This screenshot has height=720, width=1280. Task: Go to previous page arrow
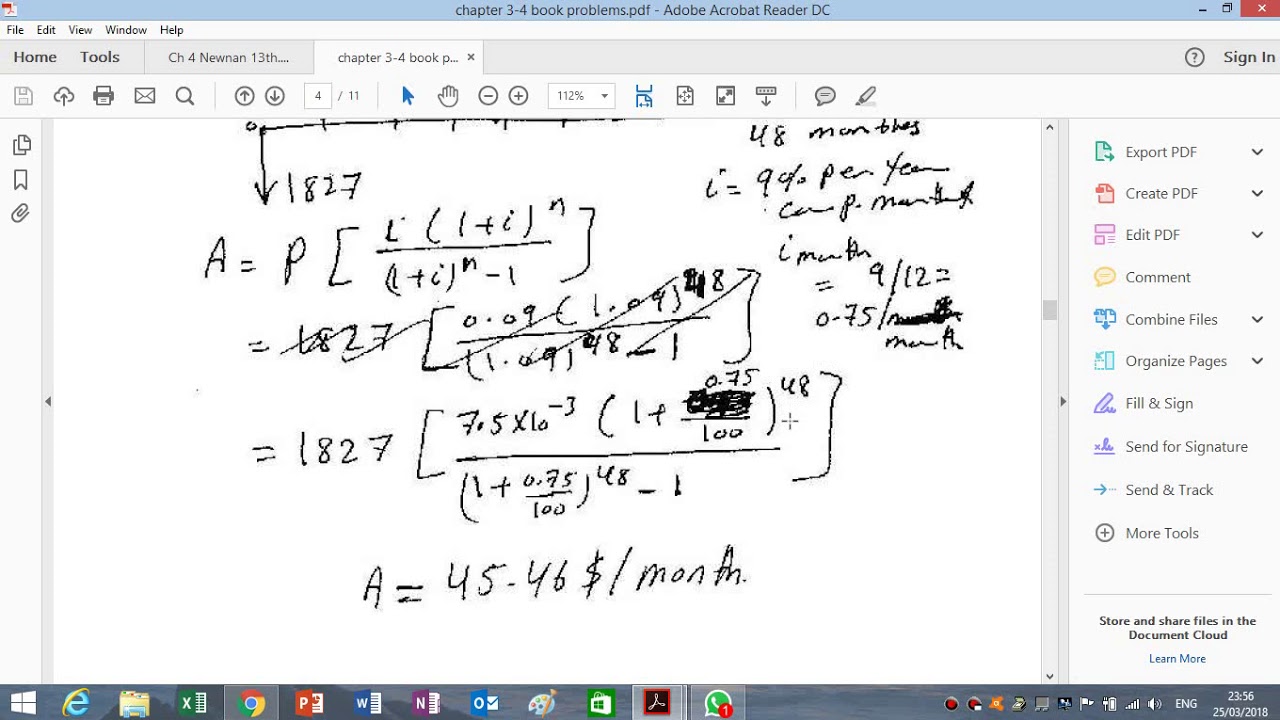[x=244, y=96]
